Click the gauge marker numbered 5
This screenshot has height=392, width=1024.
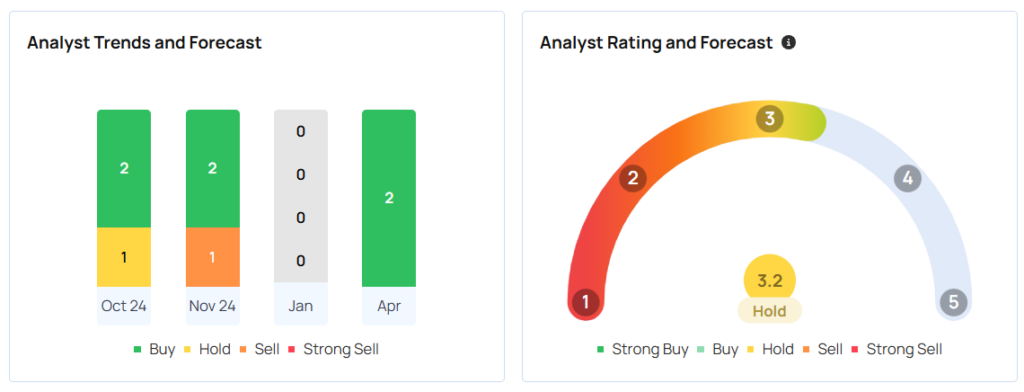click(953, 302)
